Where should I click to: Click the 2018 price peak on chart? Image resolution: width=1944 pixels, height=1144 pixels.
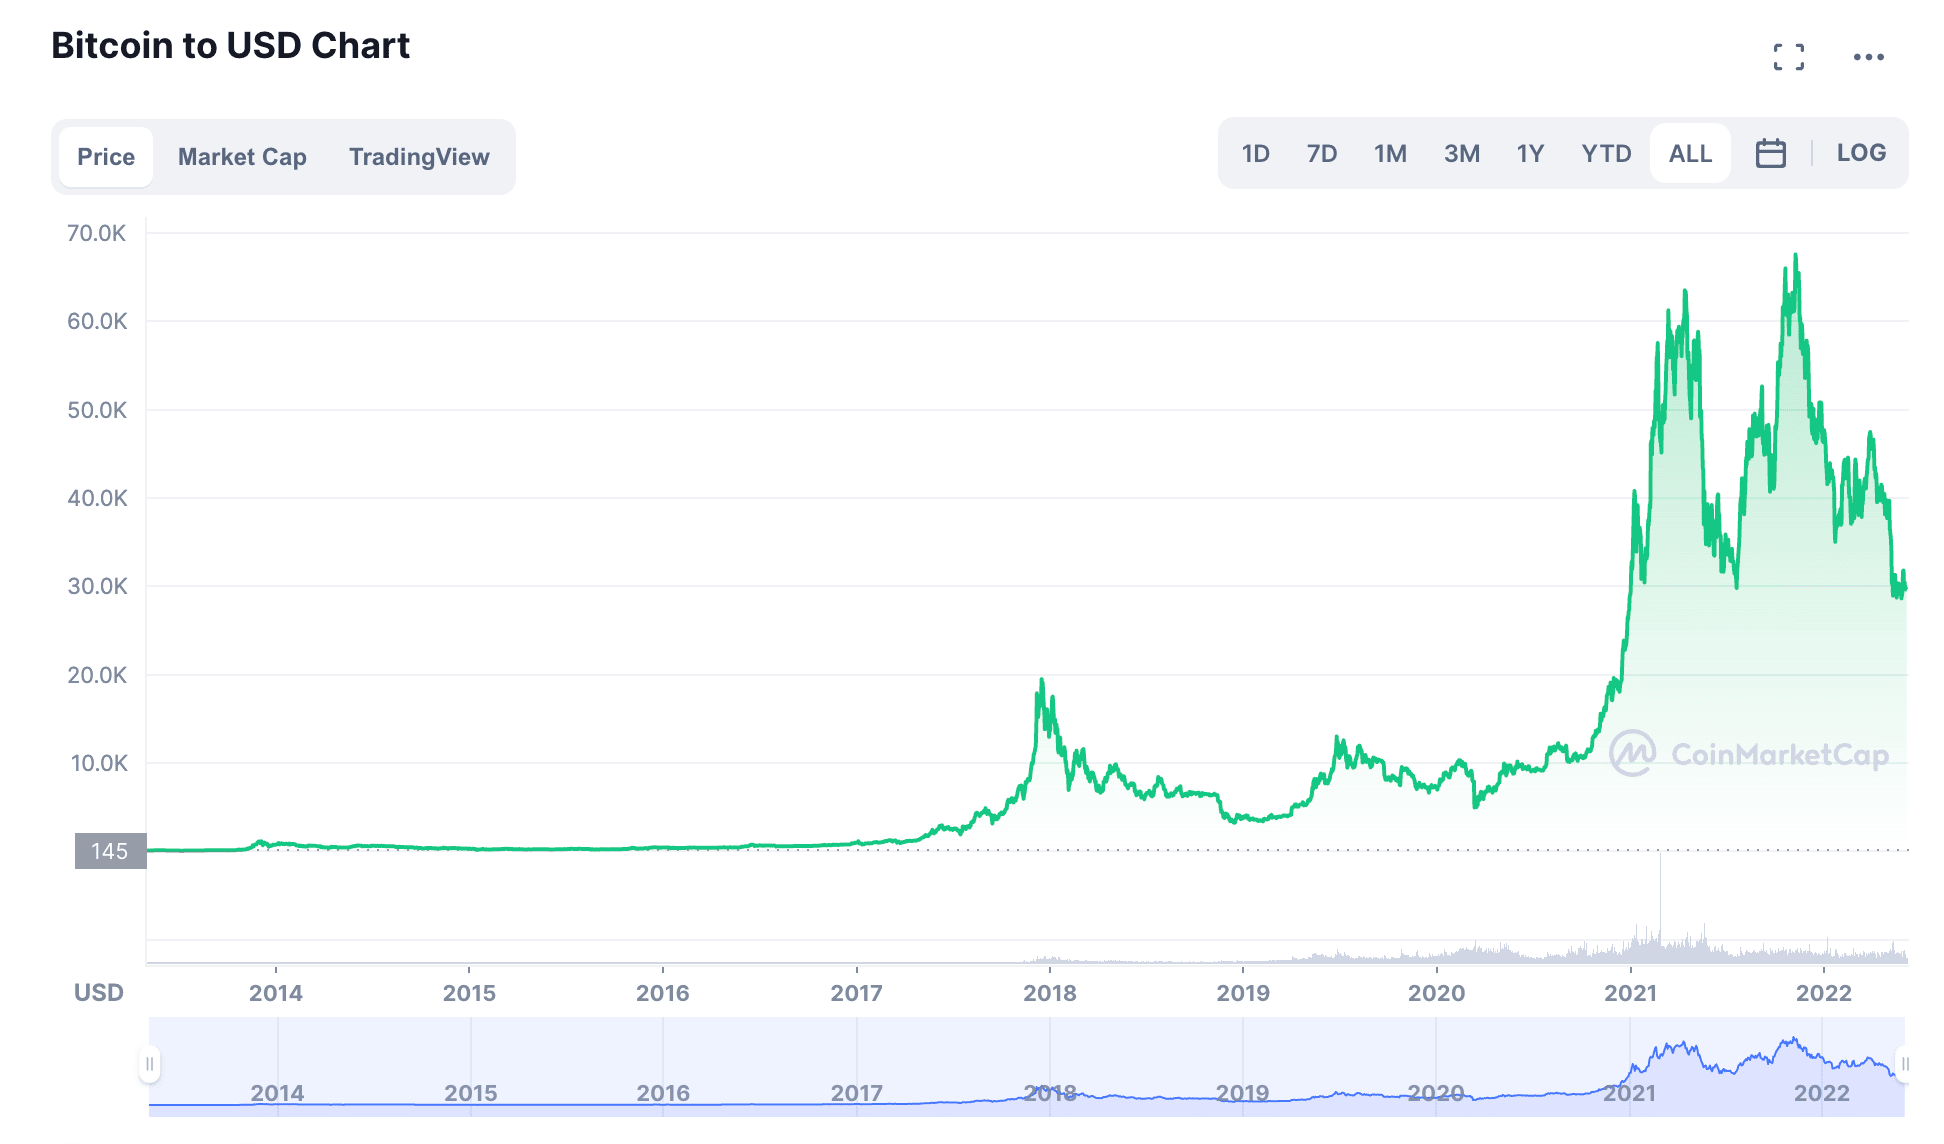coord(1041,682)
